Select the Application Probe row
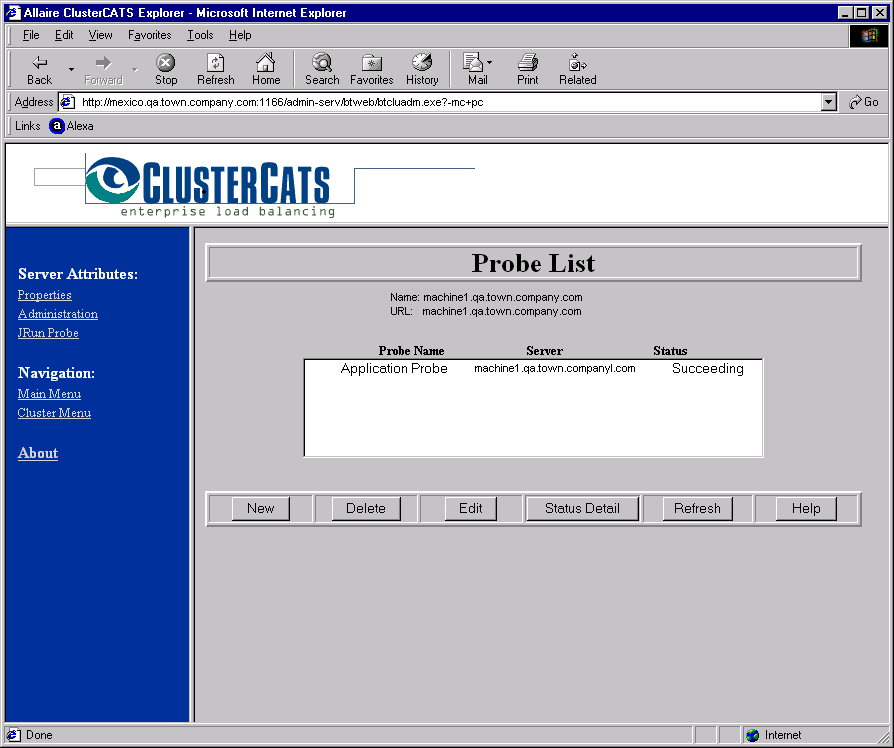 [x=533, y=368]
